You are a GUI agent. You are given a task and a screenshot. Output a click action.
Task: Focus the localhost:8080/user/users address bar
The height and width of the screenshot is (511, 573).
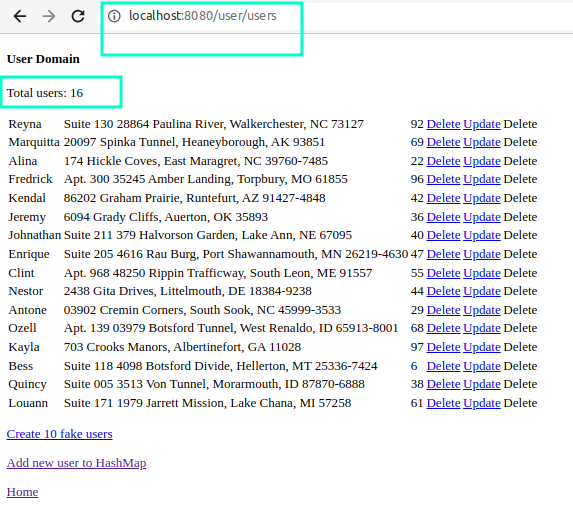click(203, 16)
